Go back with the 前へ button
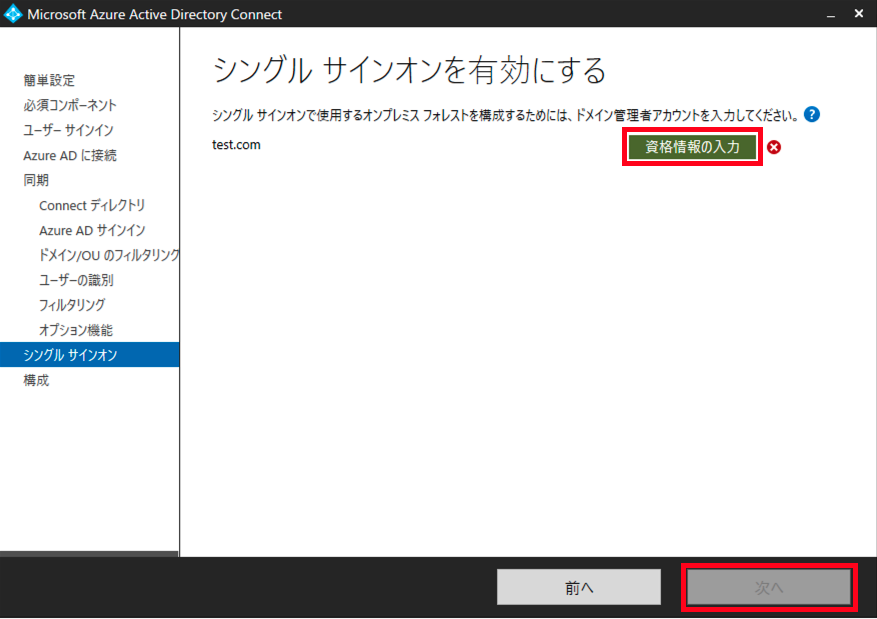This screenshot has height=619, width=877. tap(579, 587)
